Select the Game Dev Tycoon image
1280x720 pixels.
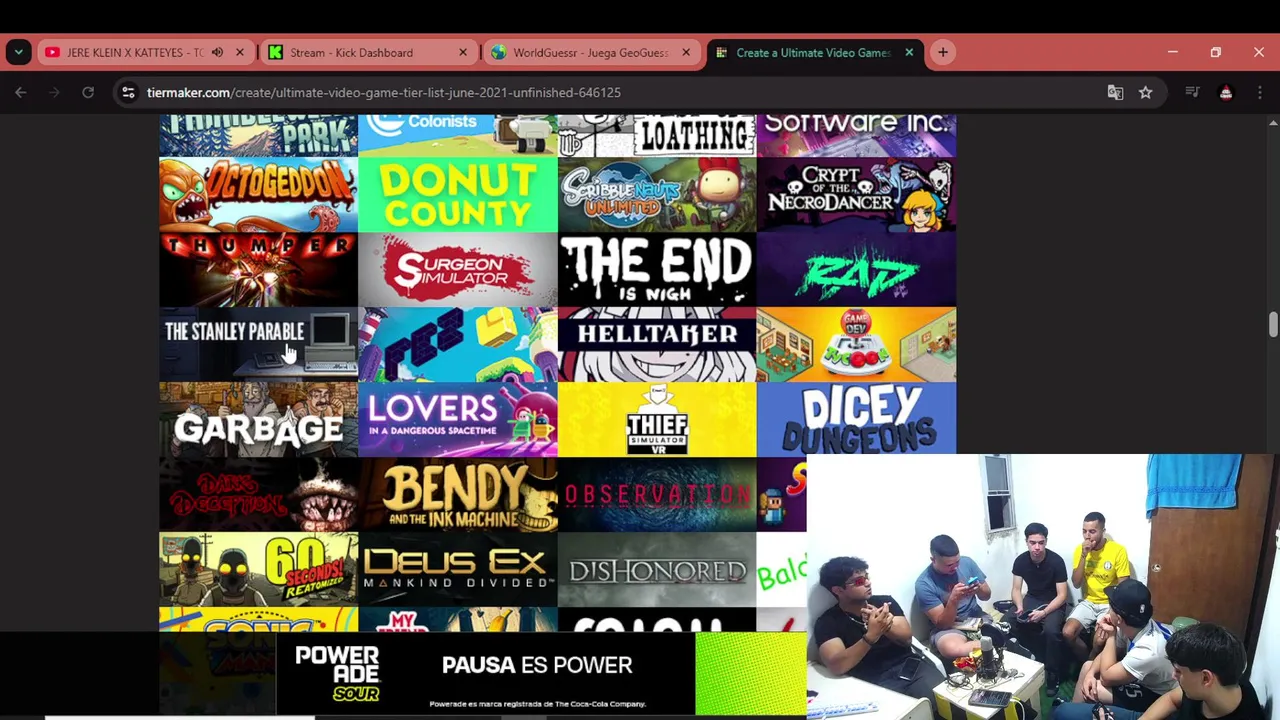[x=856, y=344]
